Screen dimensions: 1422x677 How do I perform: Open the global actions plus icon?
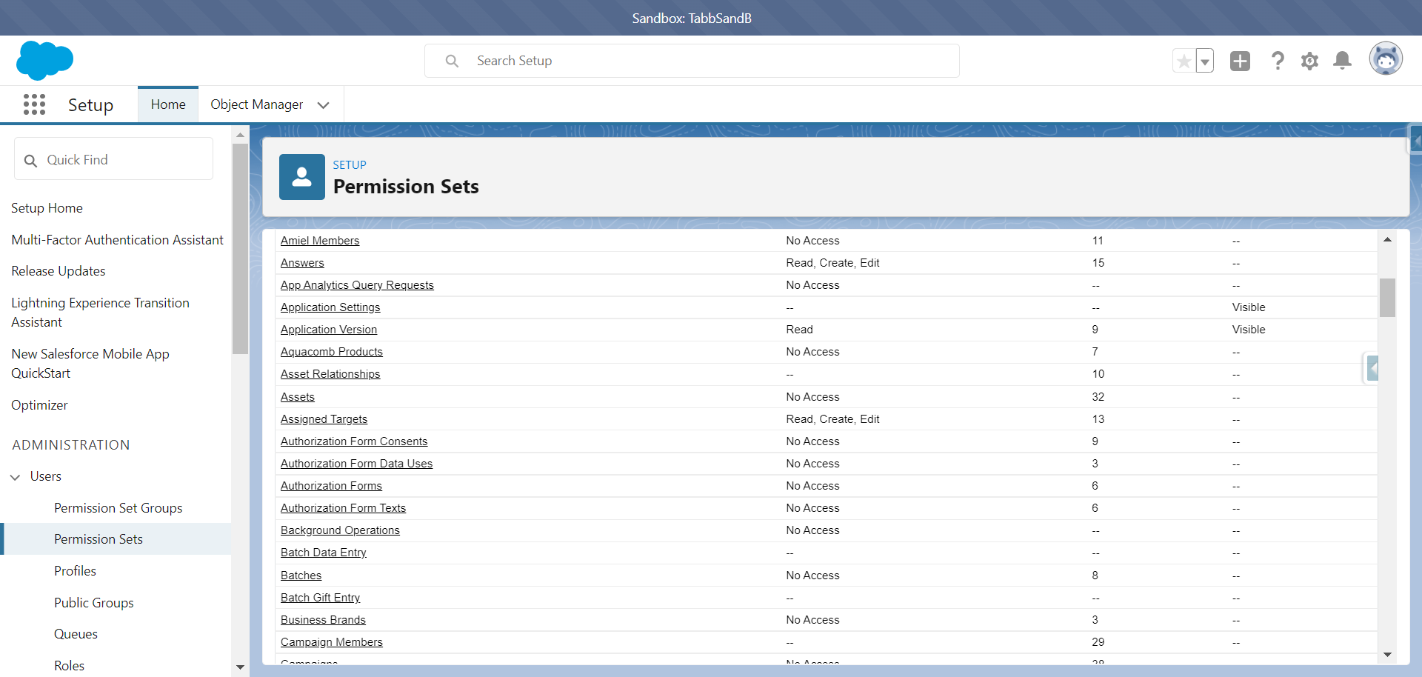[x=1240, y=61]
